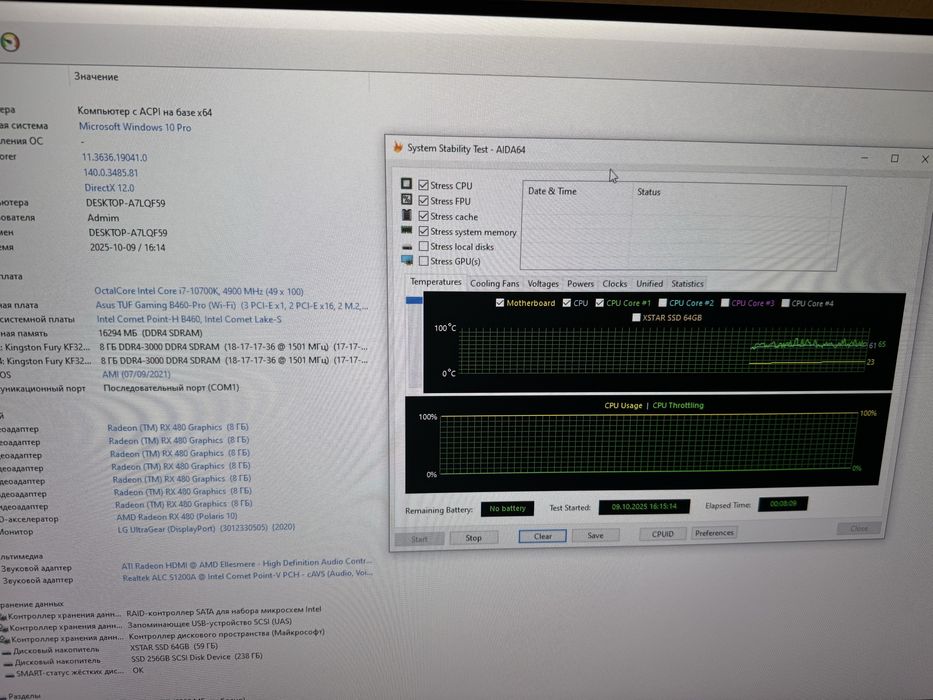Click the Значение column header
The image size is (933, 700).
(96, 76)
